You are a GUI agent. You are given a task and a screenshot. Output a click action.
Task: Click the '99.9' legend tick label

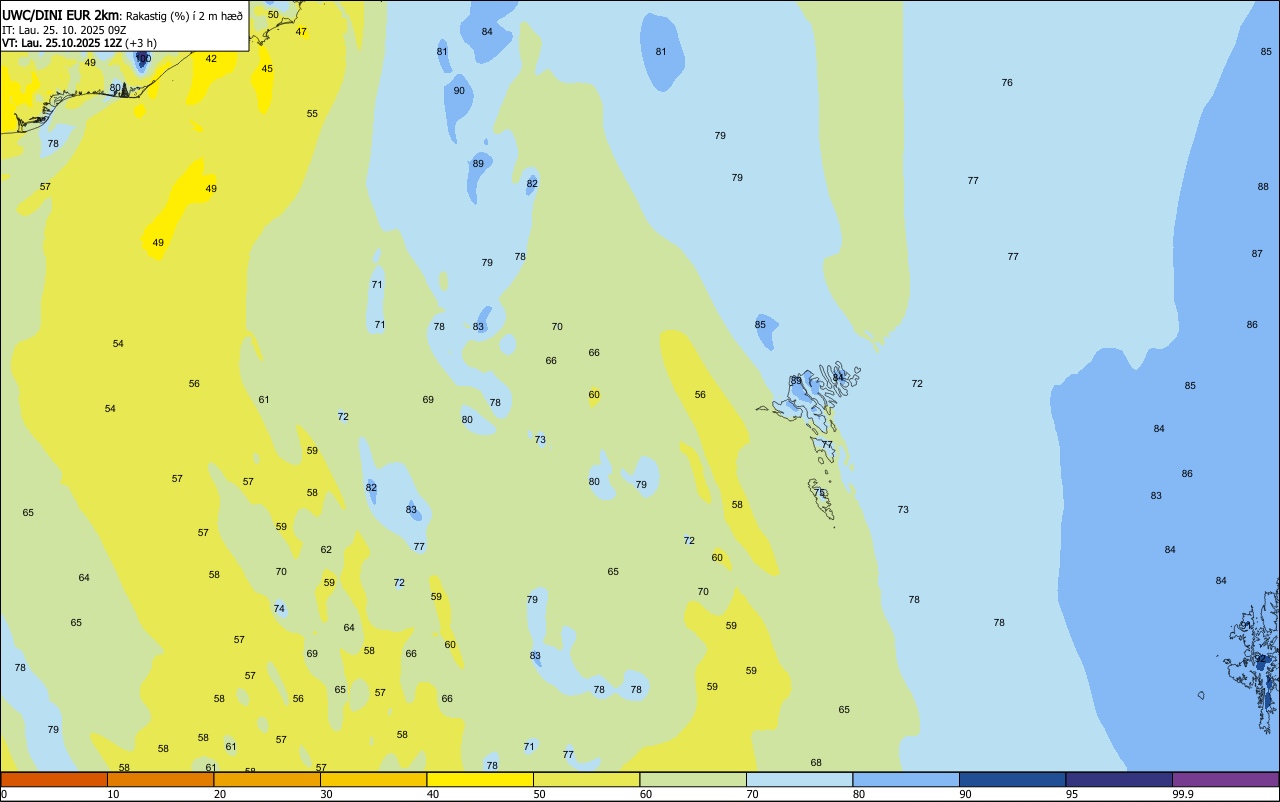(1183, 794)
